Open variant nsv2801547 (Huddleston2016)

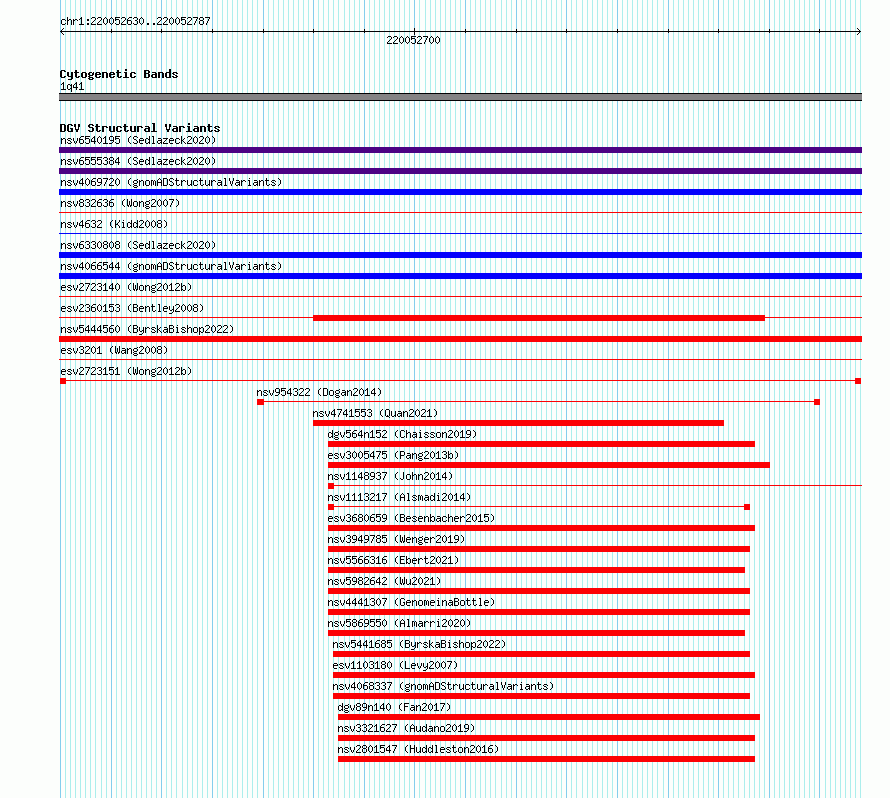418,749
